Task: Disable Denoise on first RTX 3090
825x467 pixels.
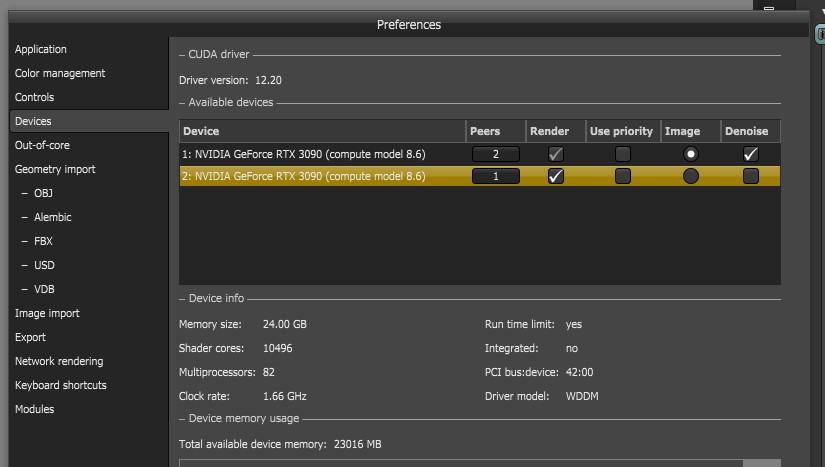Action: pyautogui.click(x=750, y=154)
